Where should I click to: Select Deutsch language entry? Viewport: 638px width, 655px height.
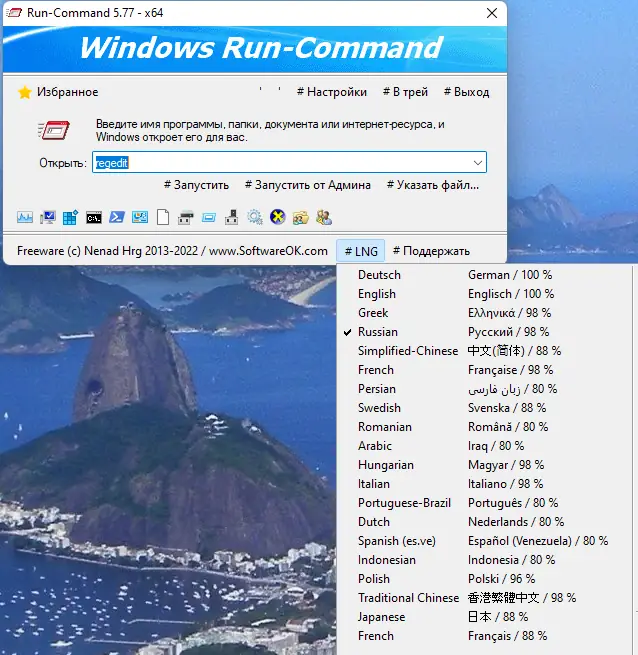[x=485, y=275]
